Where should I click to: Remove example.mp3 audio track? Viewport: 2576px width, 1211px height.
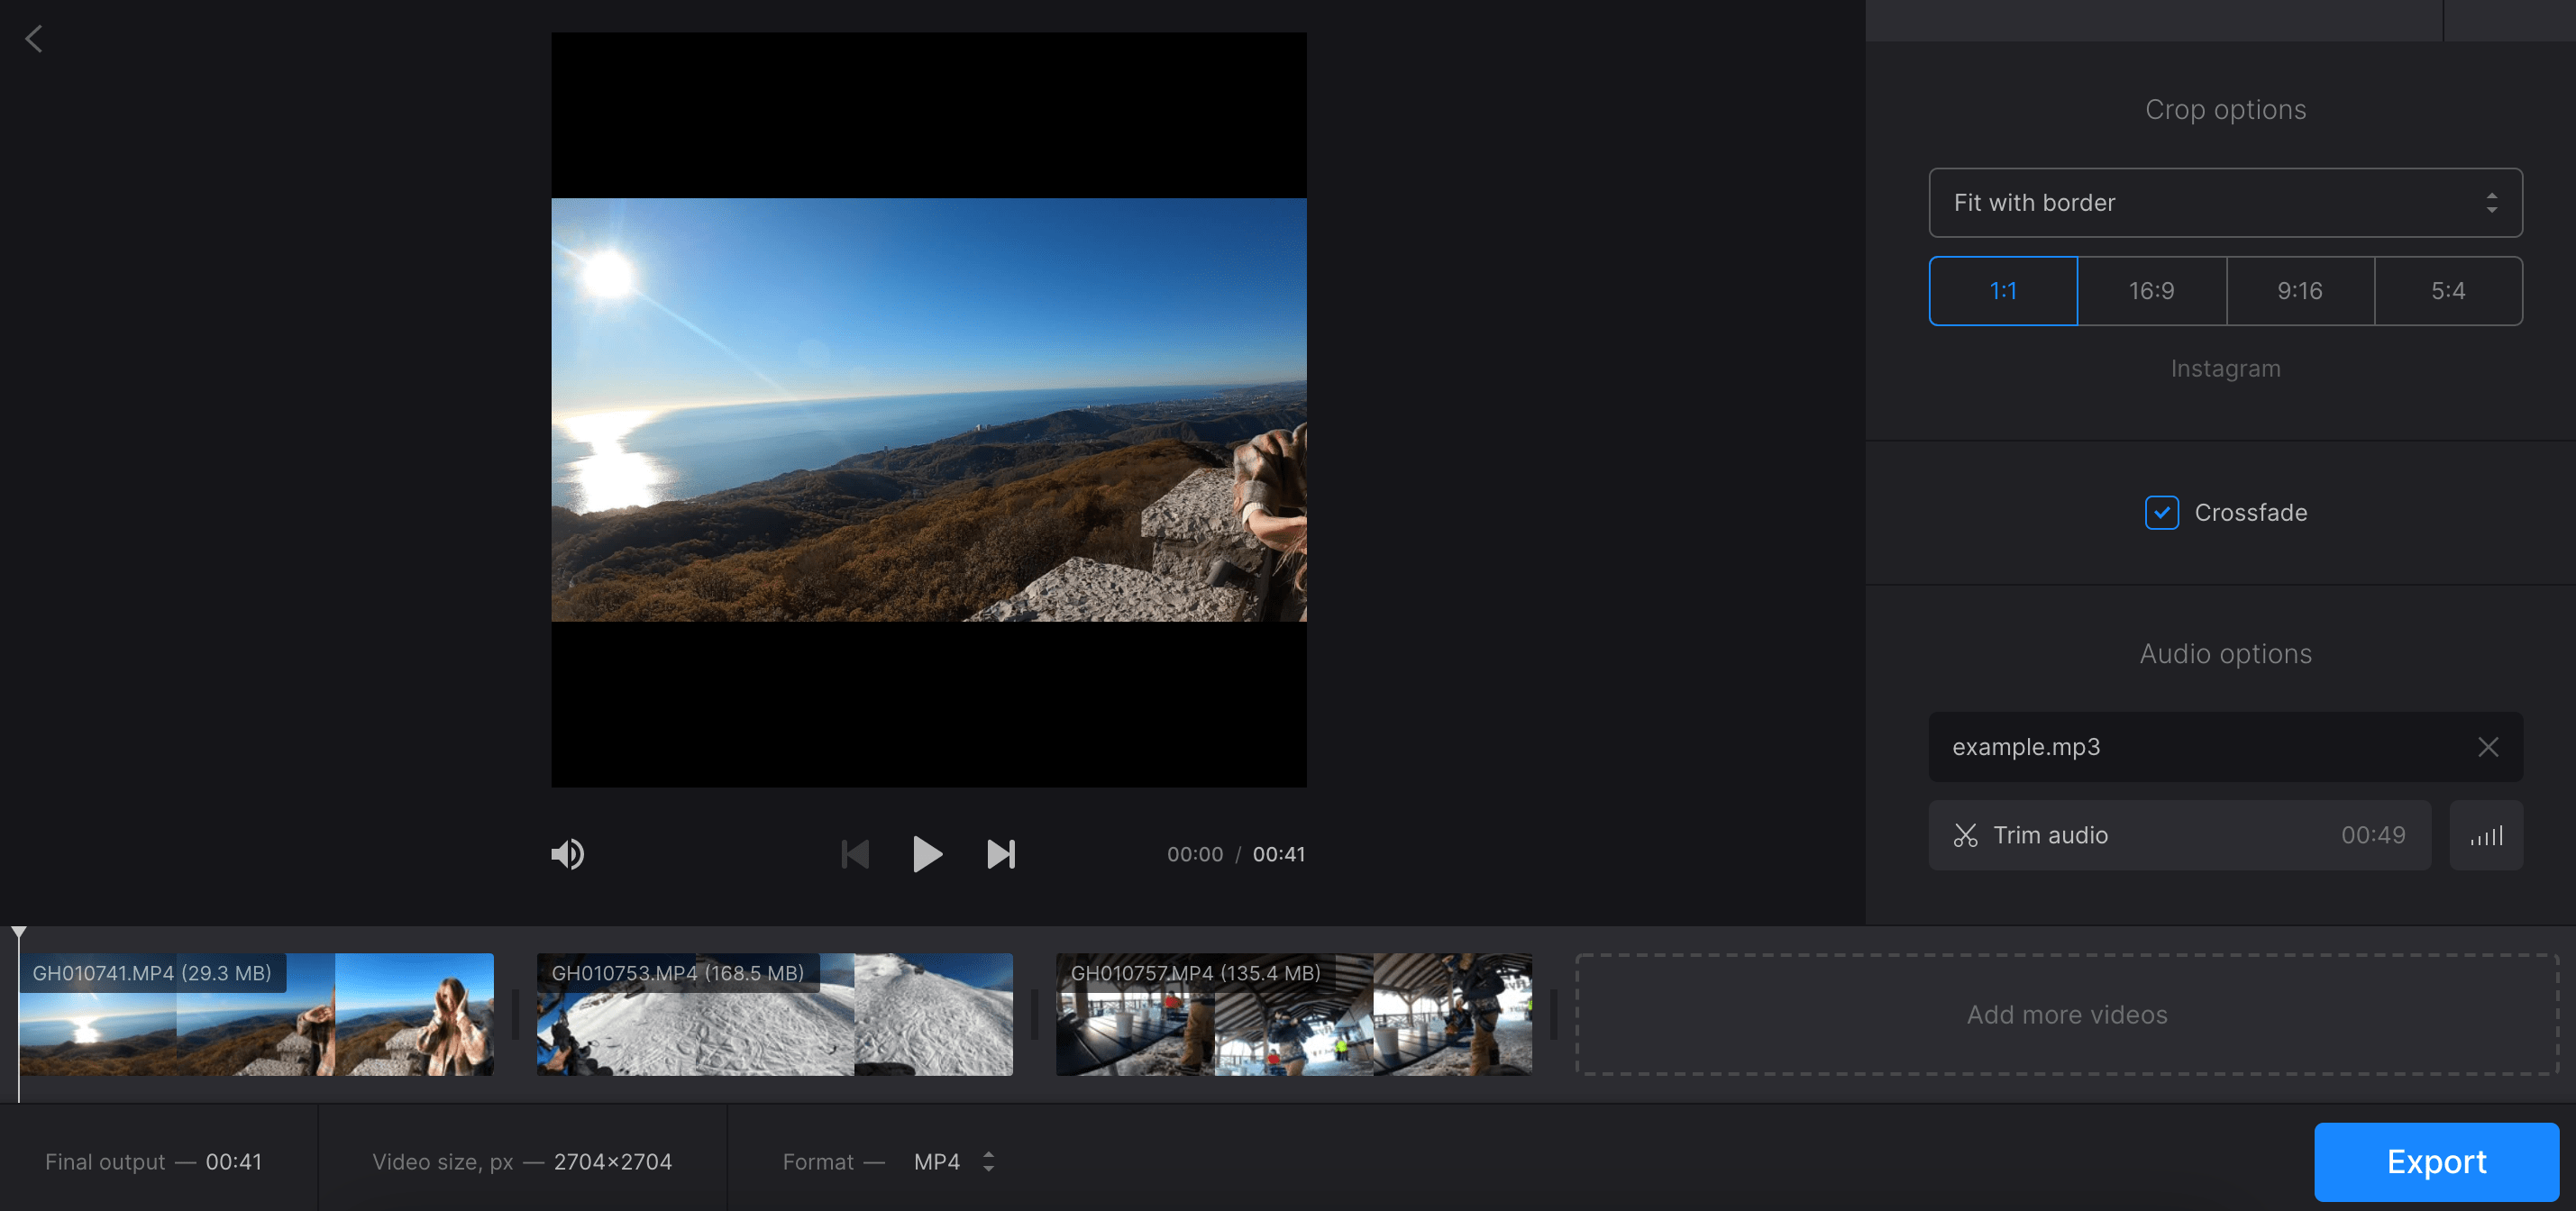[2488, 746]
